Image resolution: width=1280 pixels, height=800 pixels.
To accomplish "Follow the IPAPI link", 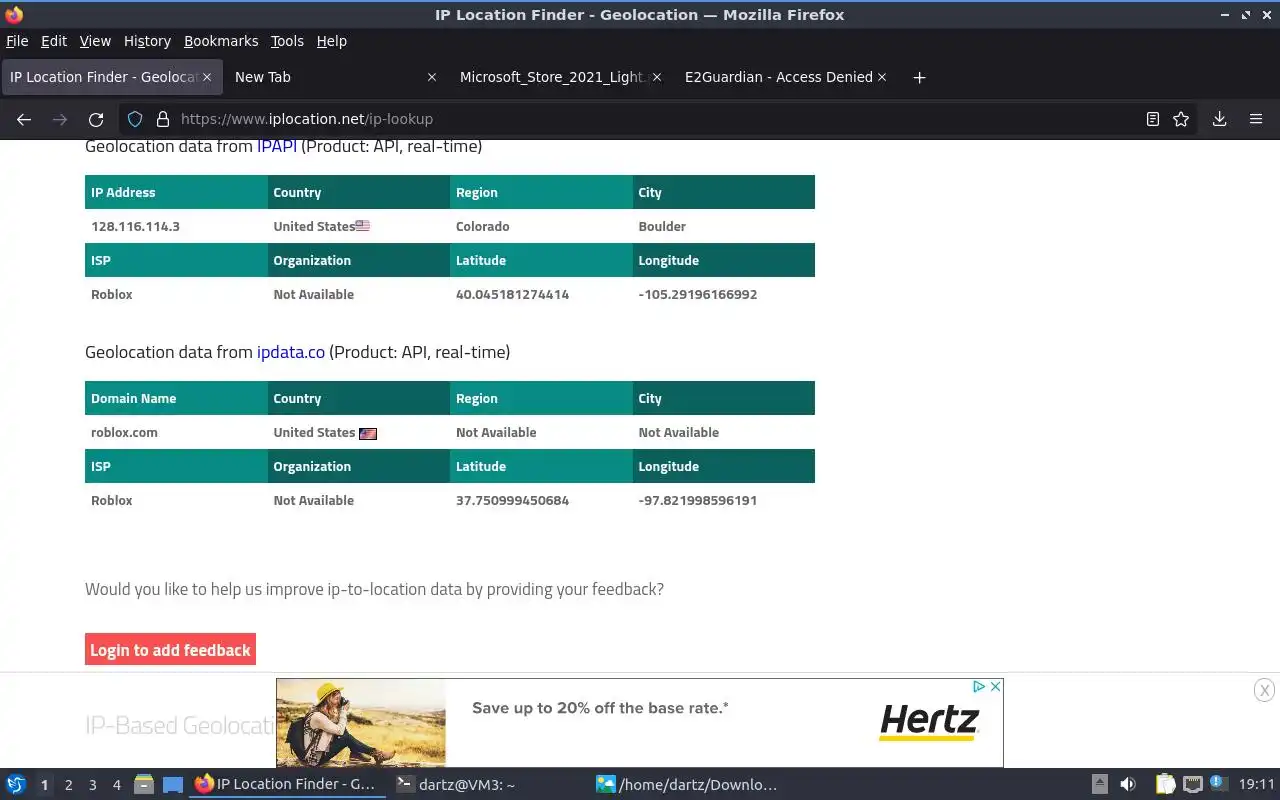I will pos(277,146).
